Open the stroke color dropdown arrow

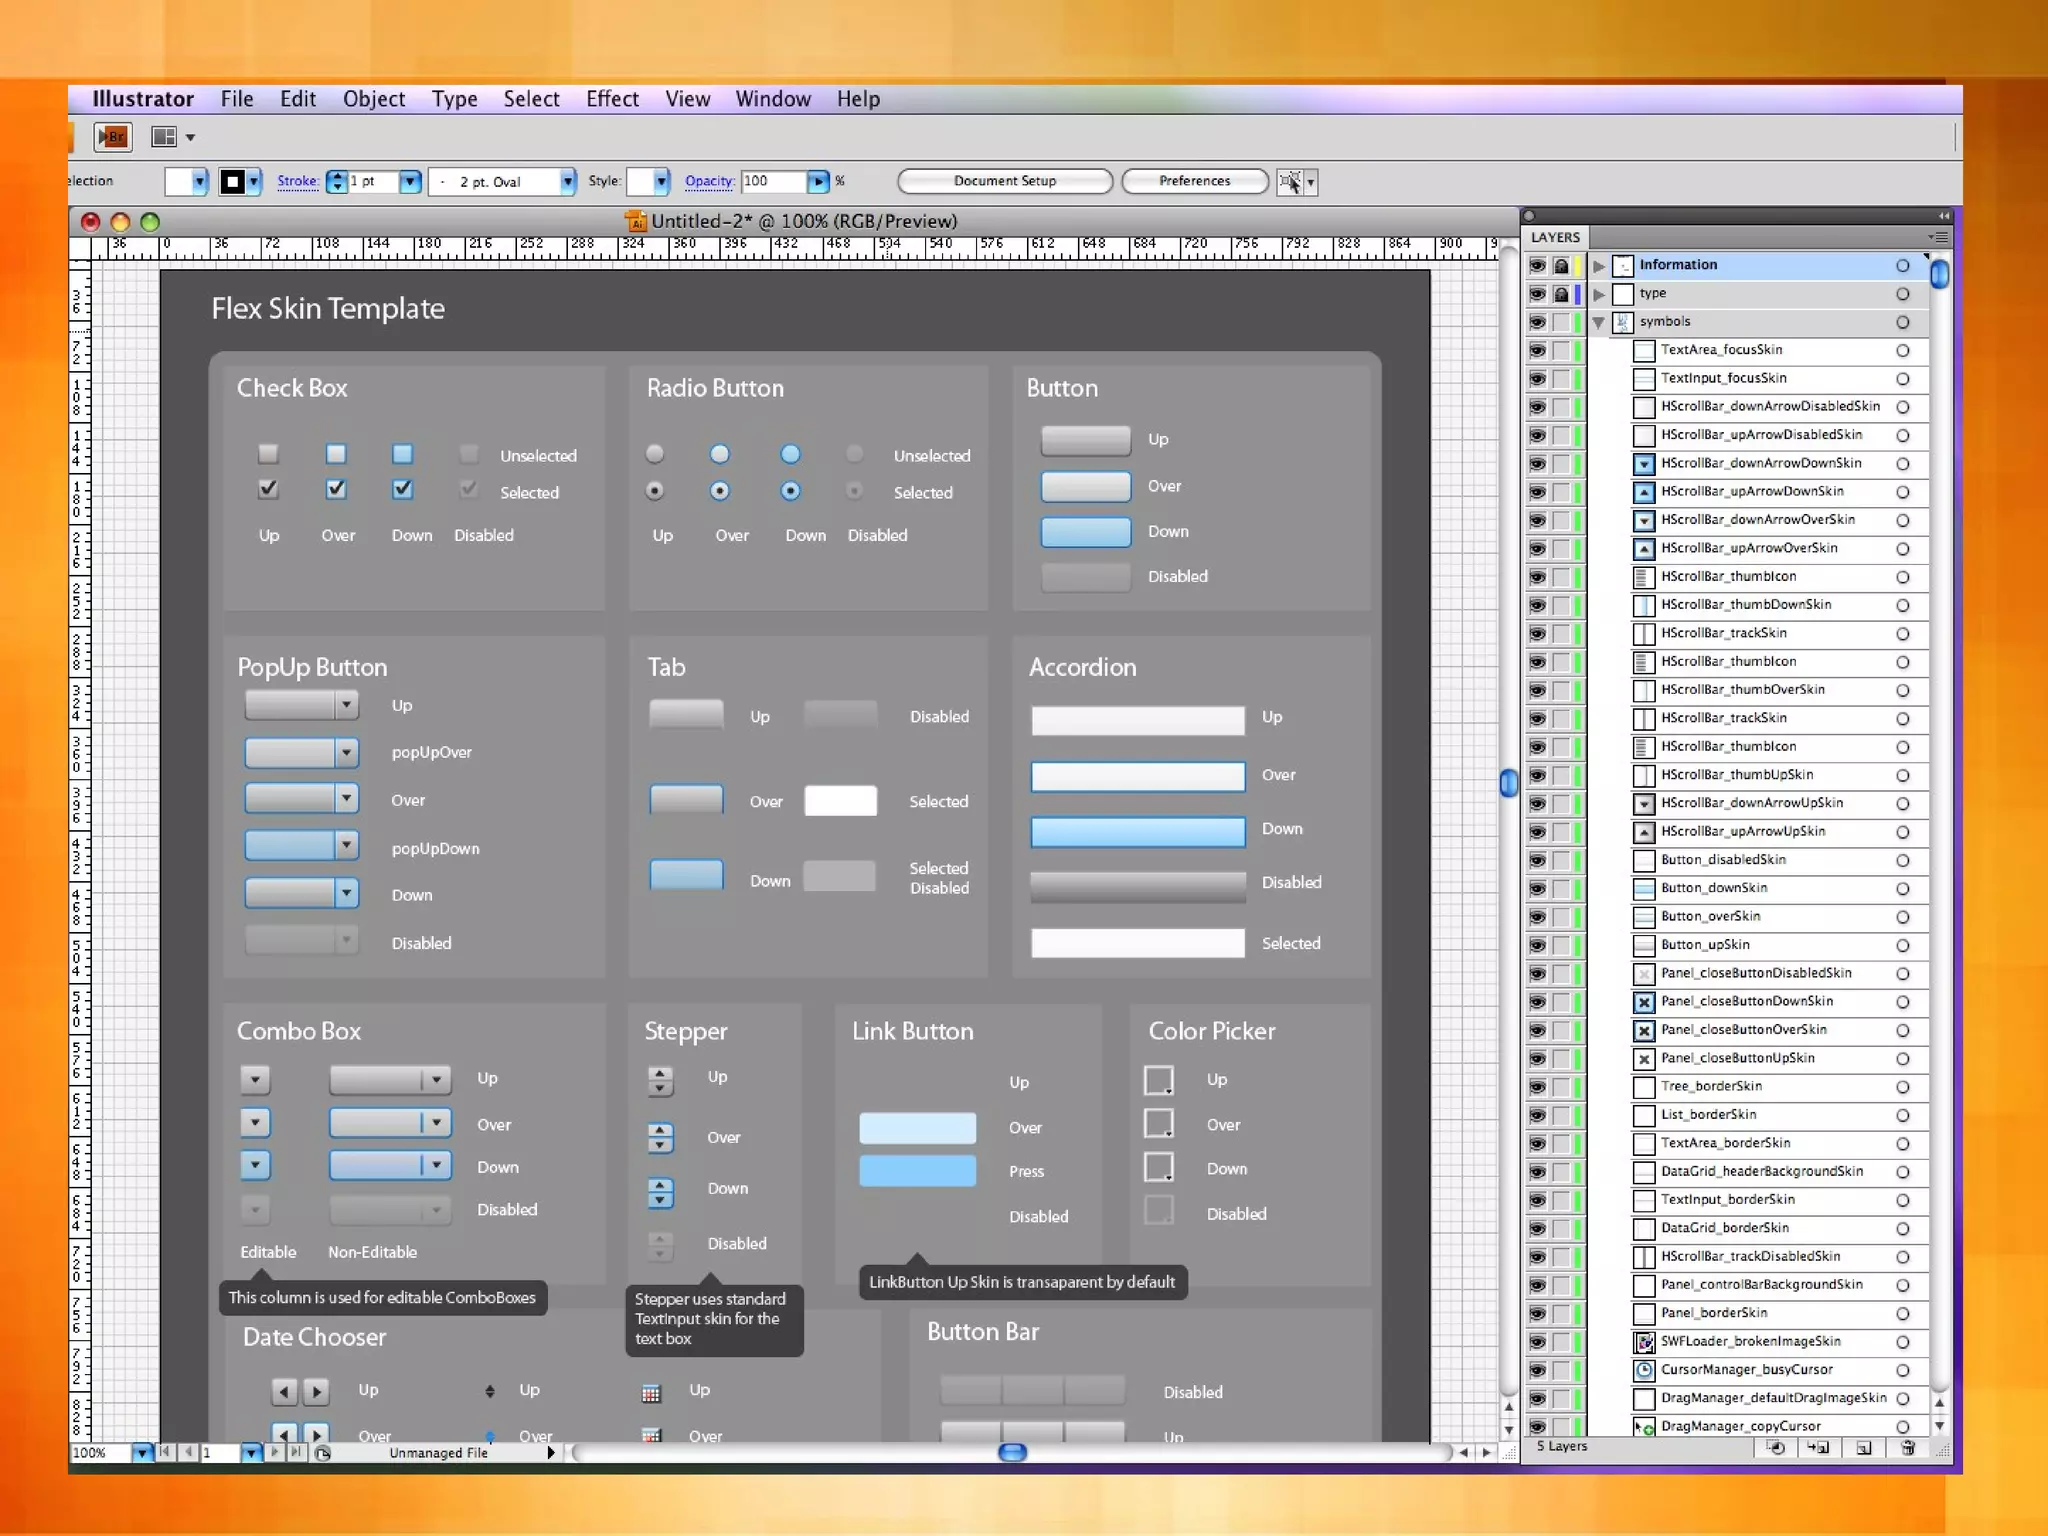pos(254,182)
